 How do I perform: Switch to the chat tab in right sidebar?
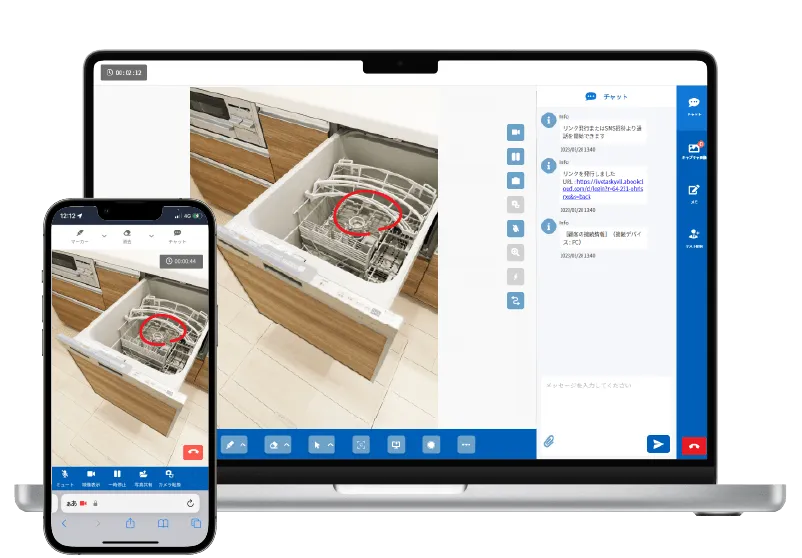pyautogui.click(x=693, y=107)
